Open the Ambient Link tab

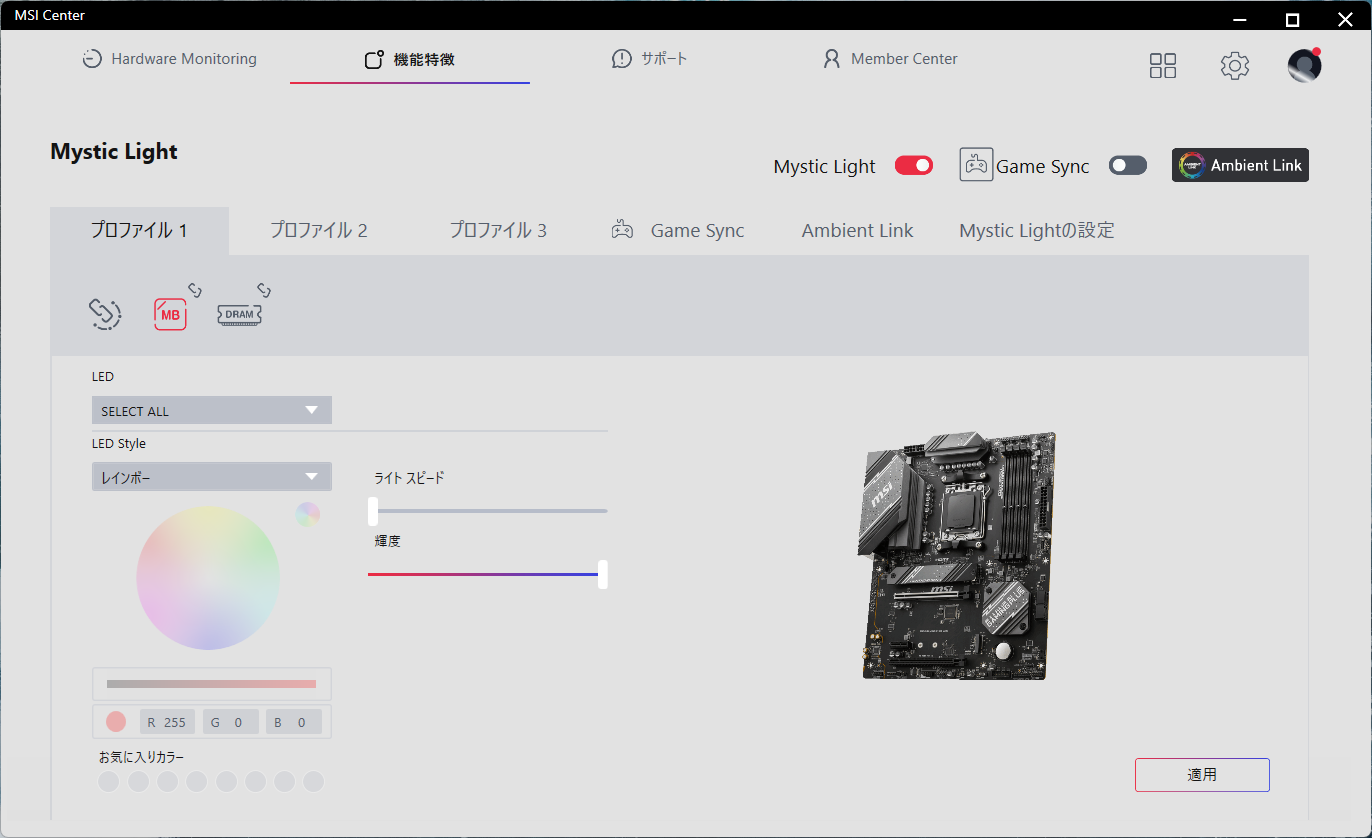click(x=858, y=231)
